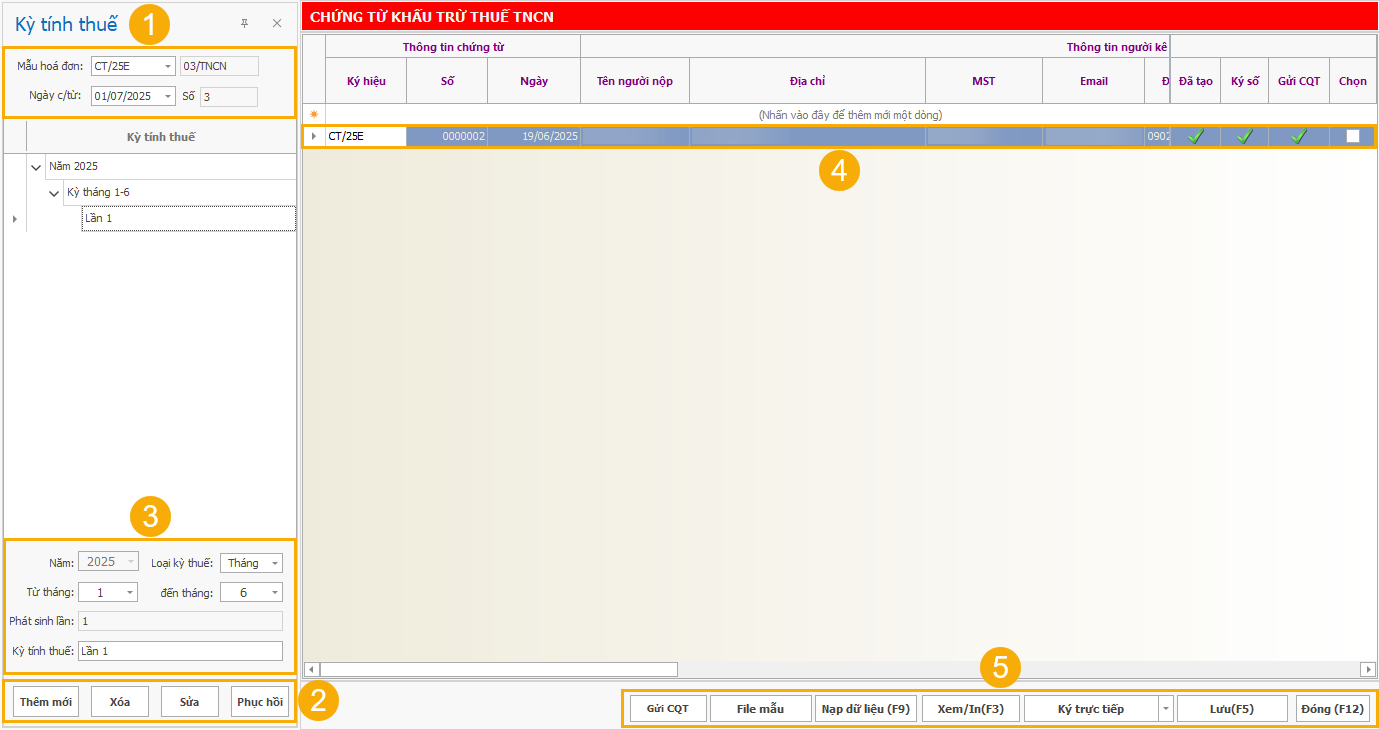This screenshot has width=1380, height=730.
Task: Open the Mẫu hoá đơn dropdown
Action: 168,66
